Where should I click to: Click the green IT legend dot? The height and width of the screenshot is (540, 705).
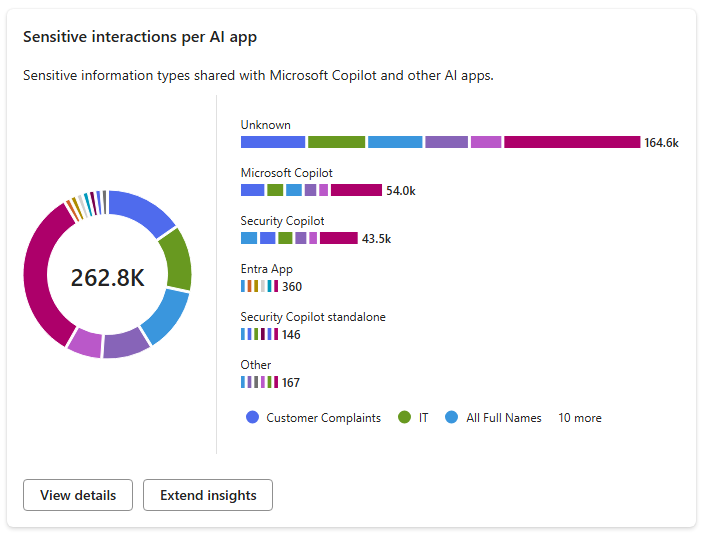click(405, 418)
